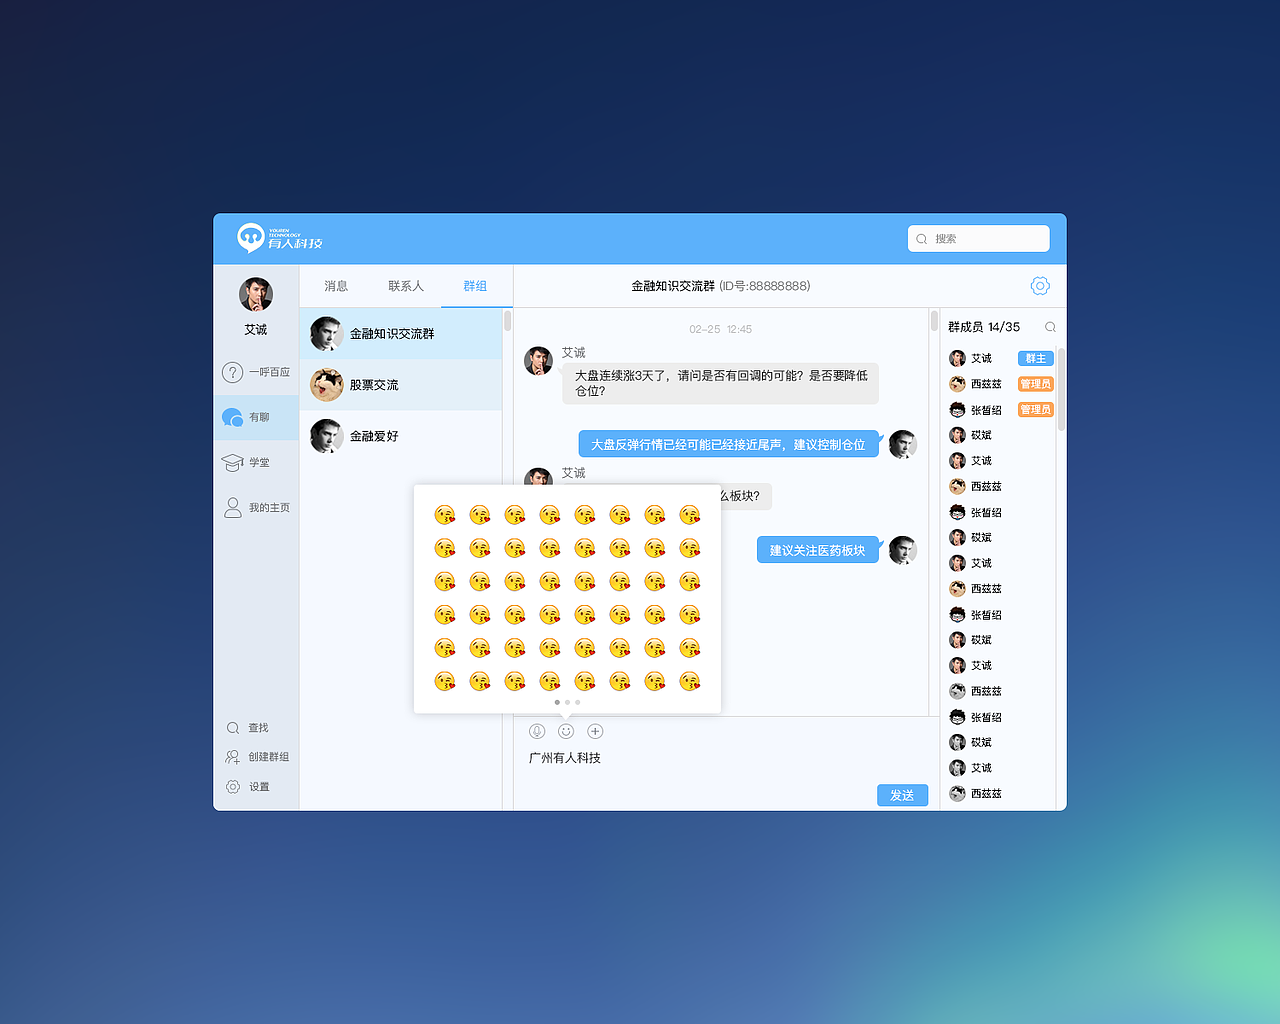This screenshot has width=1280, height=1024.
Task: Open the 金融爱好 group
Action: point(401,436)
